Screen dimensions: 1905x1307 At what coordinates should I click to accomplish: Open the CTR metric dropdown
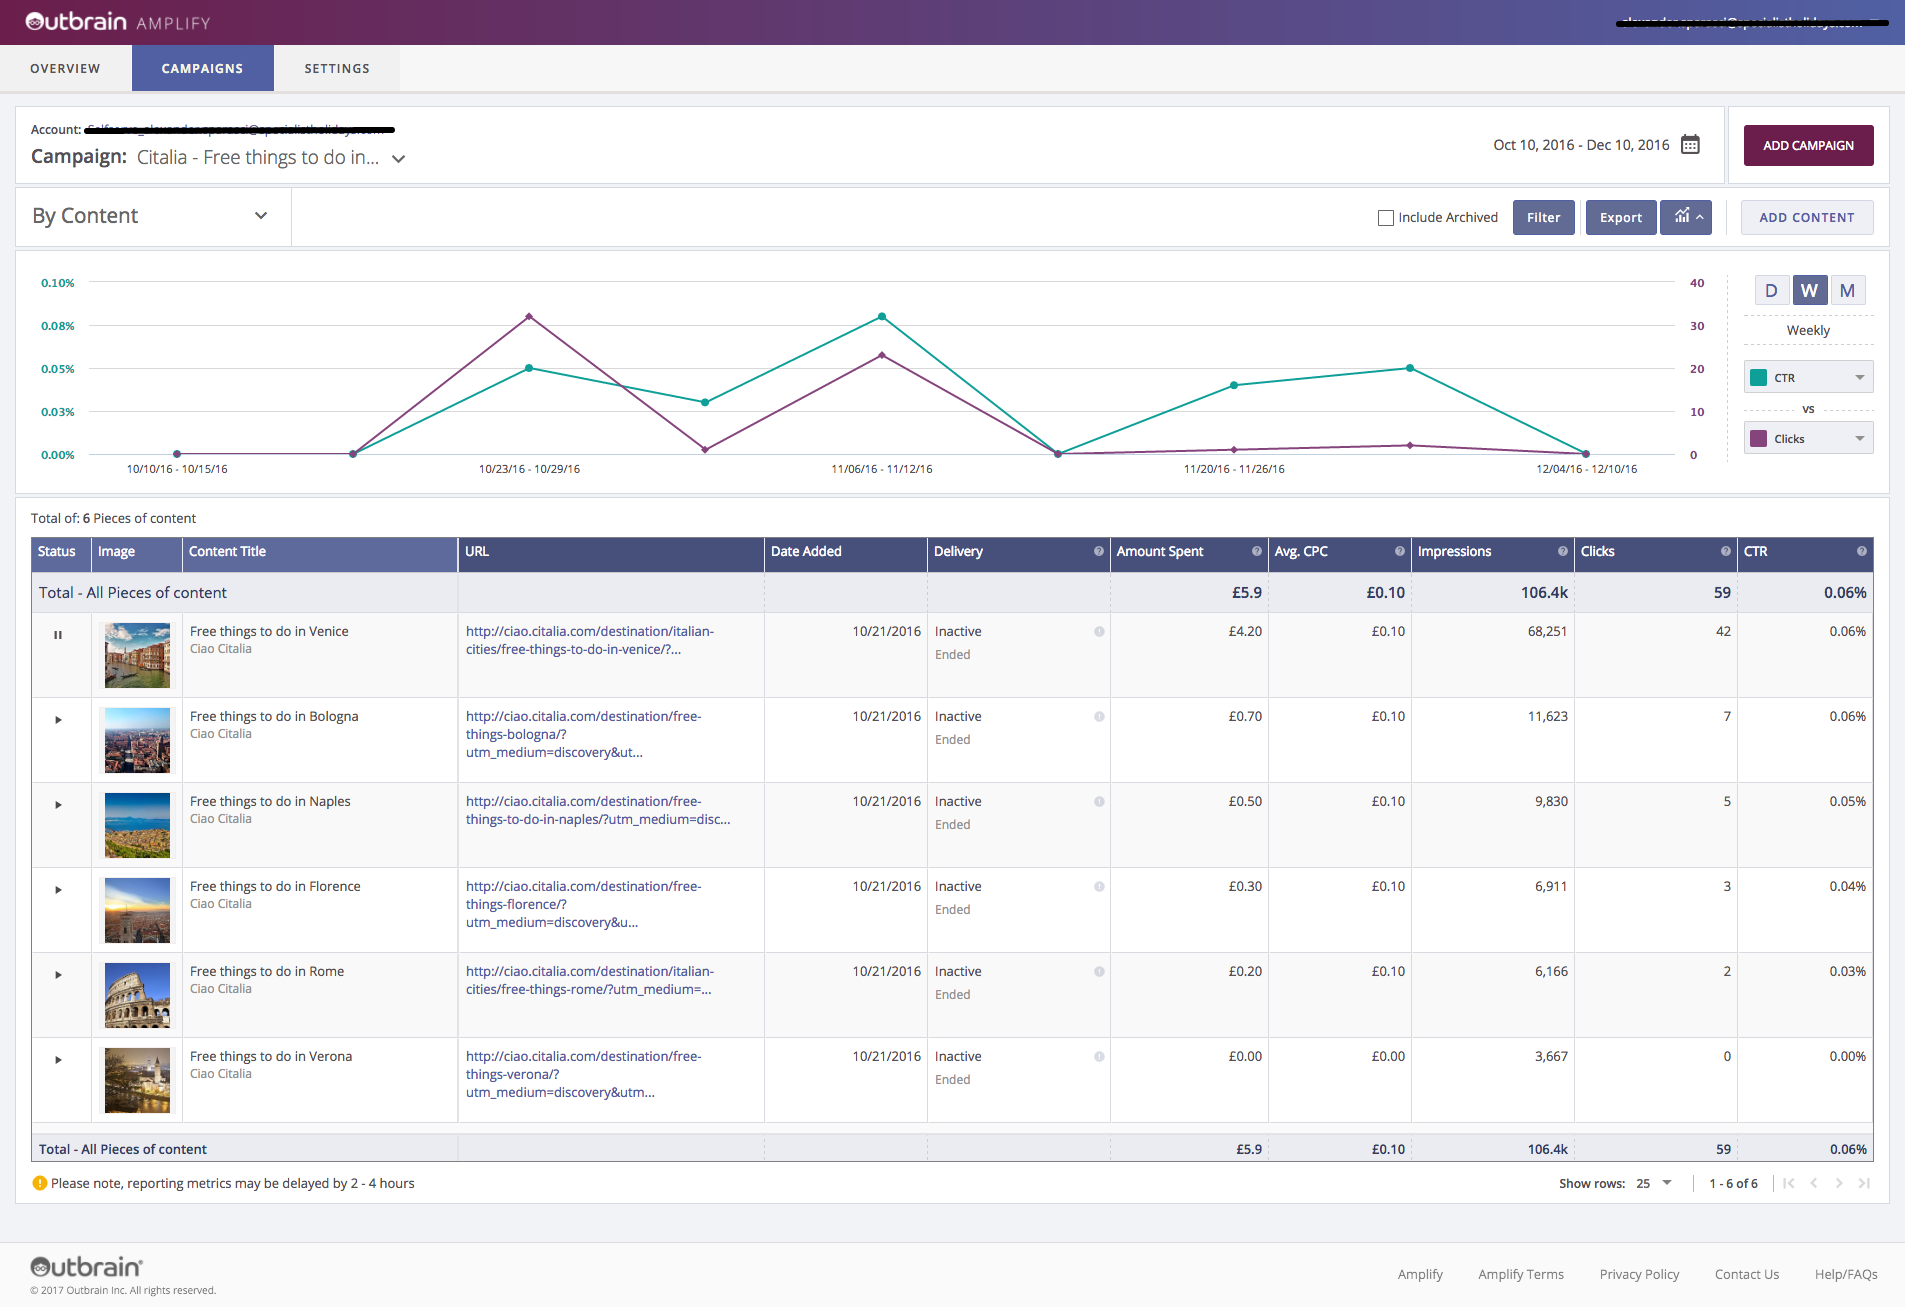pyautogui.click(x=1809, y=378)
